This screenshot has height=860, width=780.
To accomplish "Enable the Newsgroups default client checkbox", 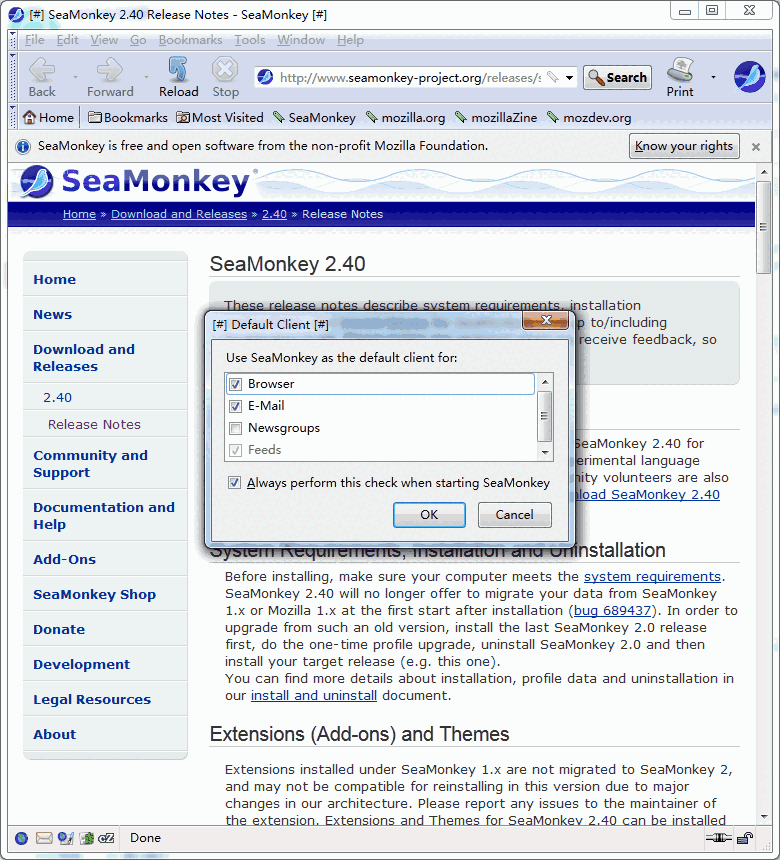I will pos(235,428).
